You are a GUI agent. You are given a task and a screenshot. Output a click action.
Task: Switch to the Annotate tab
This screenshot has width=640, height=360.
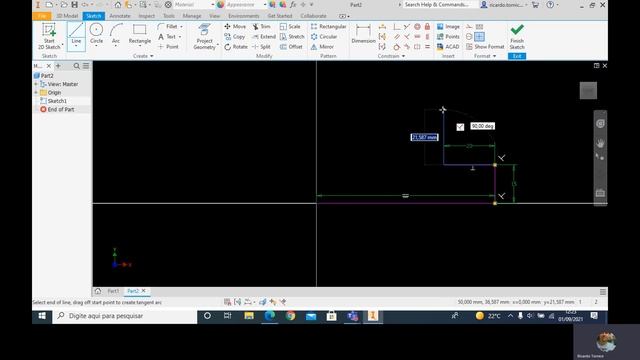(x=120, y=16)
